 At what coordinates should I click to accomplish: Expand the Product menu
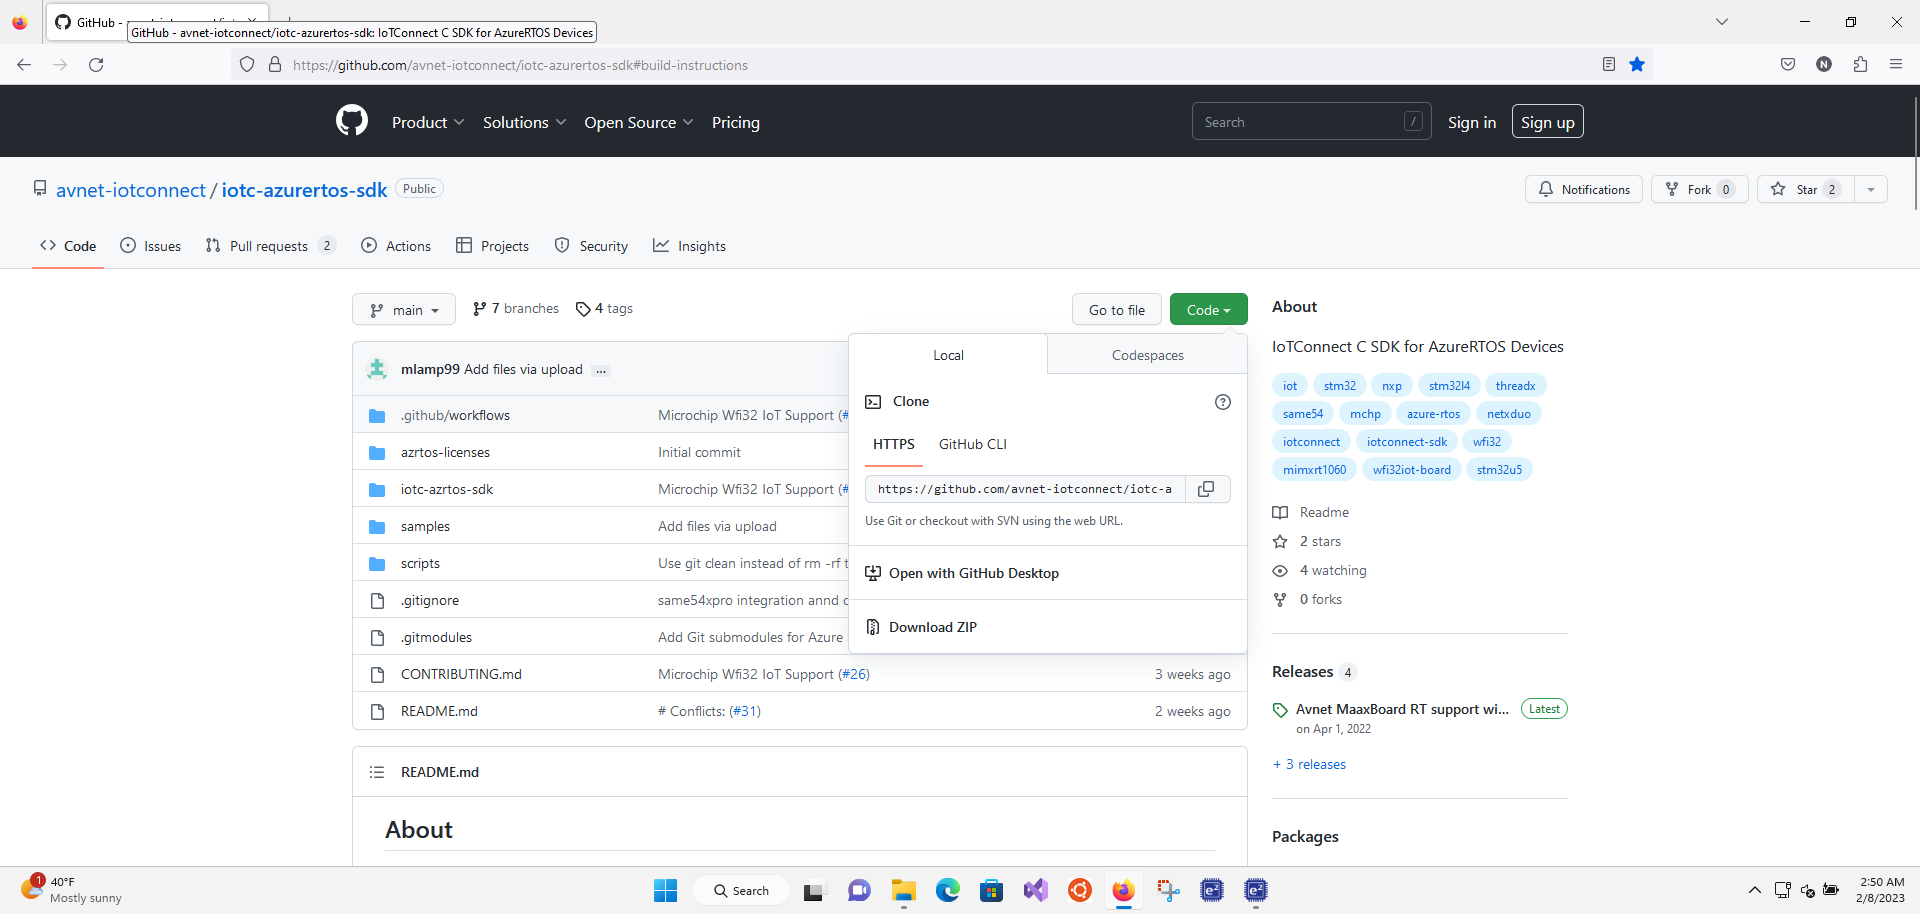pyautogui.click(x=428, y=122)
